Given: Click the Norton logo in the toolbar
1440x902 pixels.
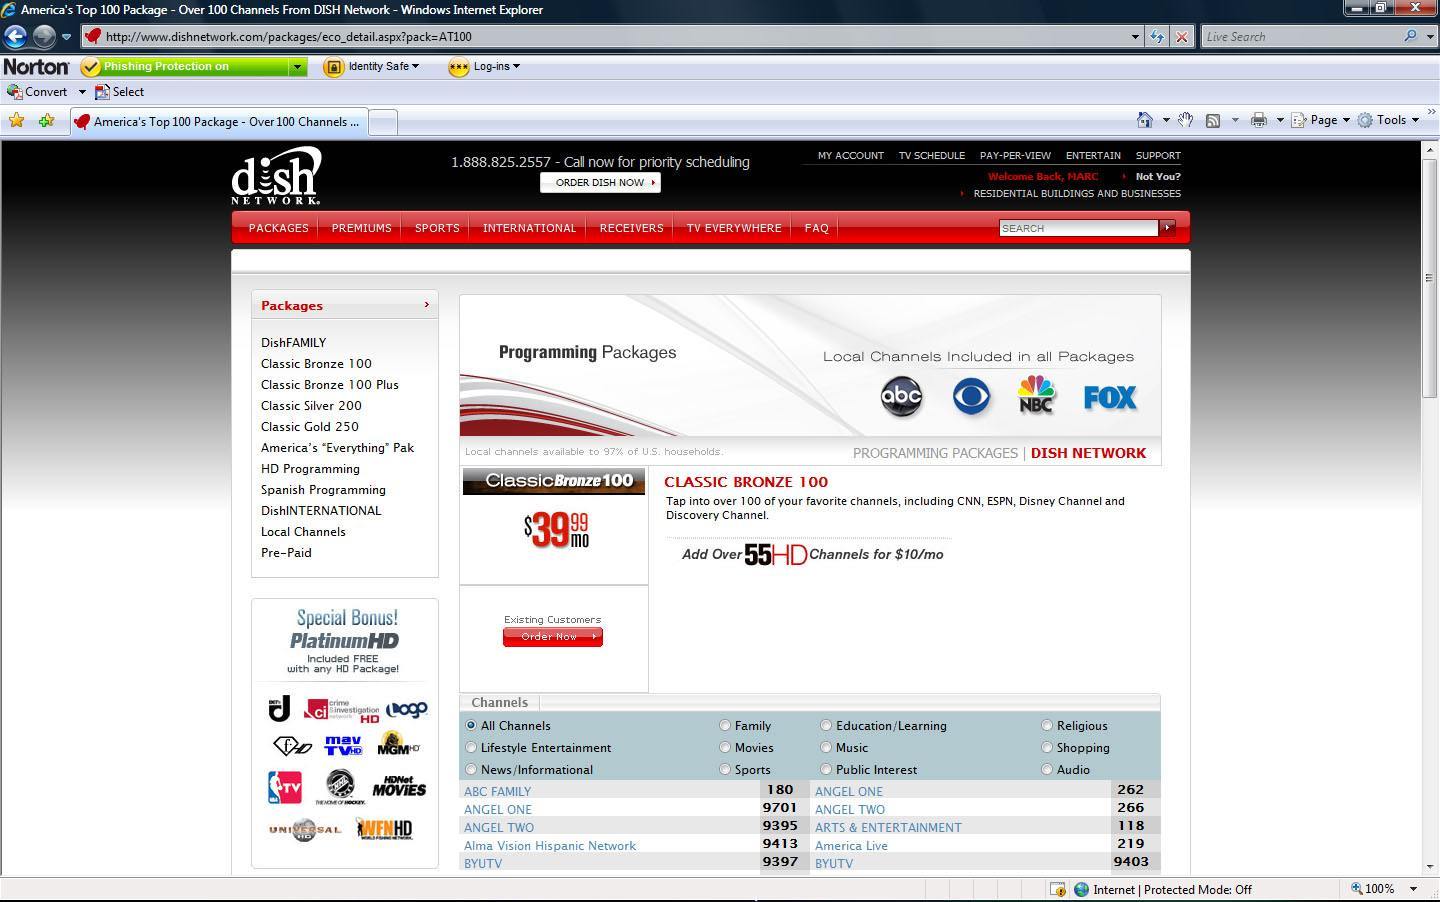Looking at the screenshot, I should click(36, 67).
